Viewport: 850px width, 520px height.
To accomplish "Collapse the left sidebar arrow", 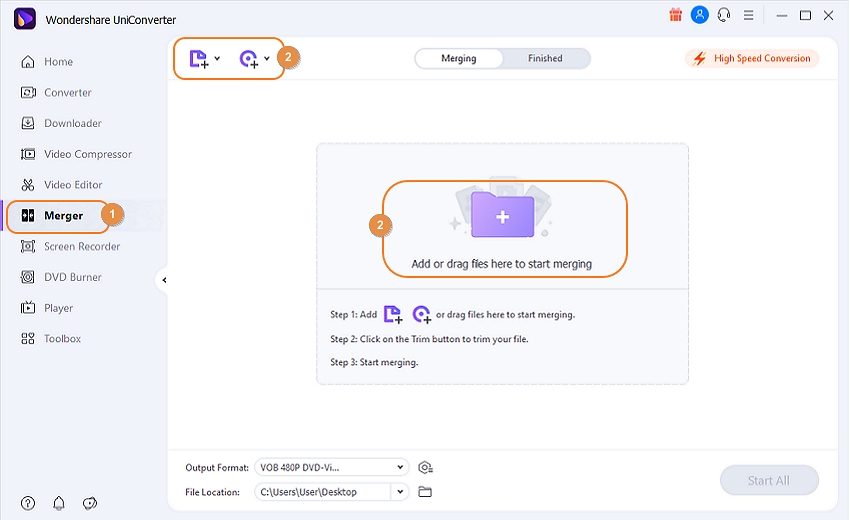I will click(x=164, y=280).
